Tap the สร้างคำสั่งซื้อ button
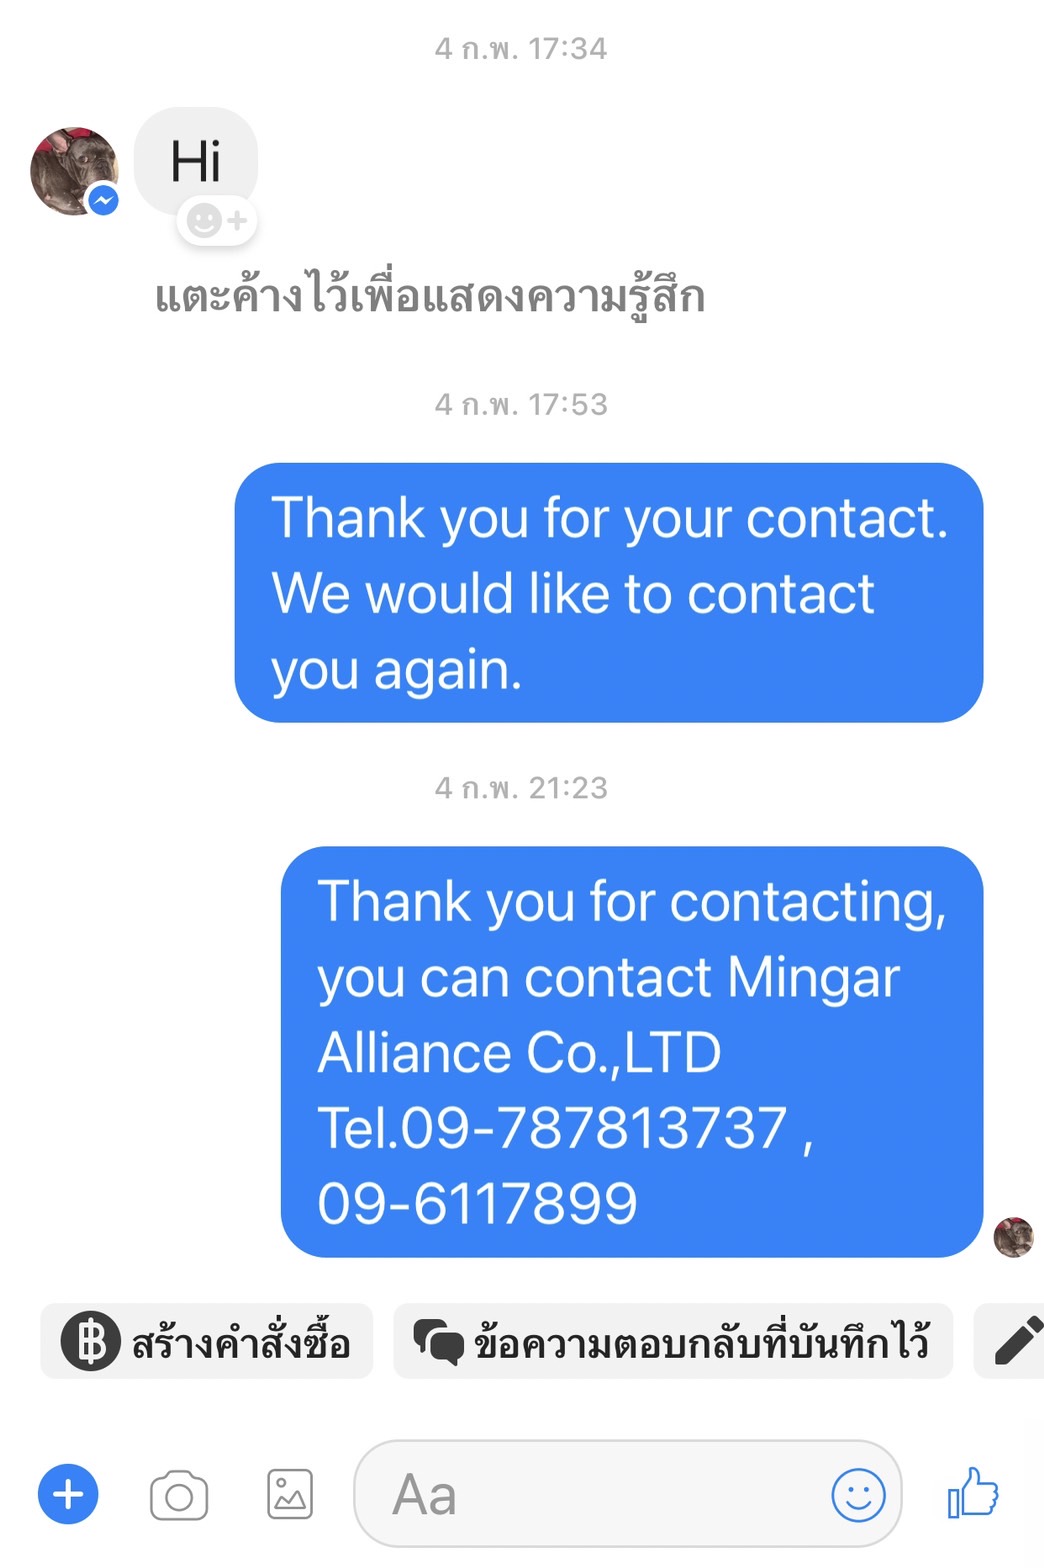Image resolution: width=1044 pixels, height=1568 pixels. point(207,1341)
